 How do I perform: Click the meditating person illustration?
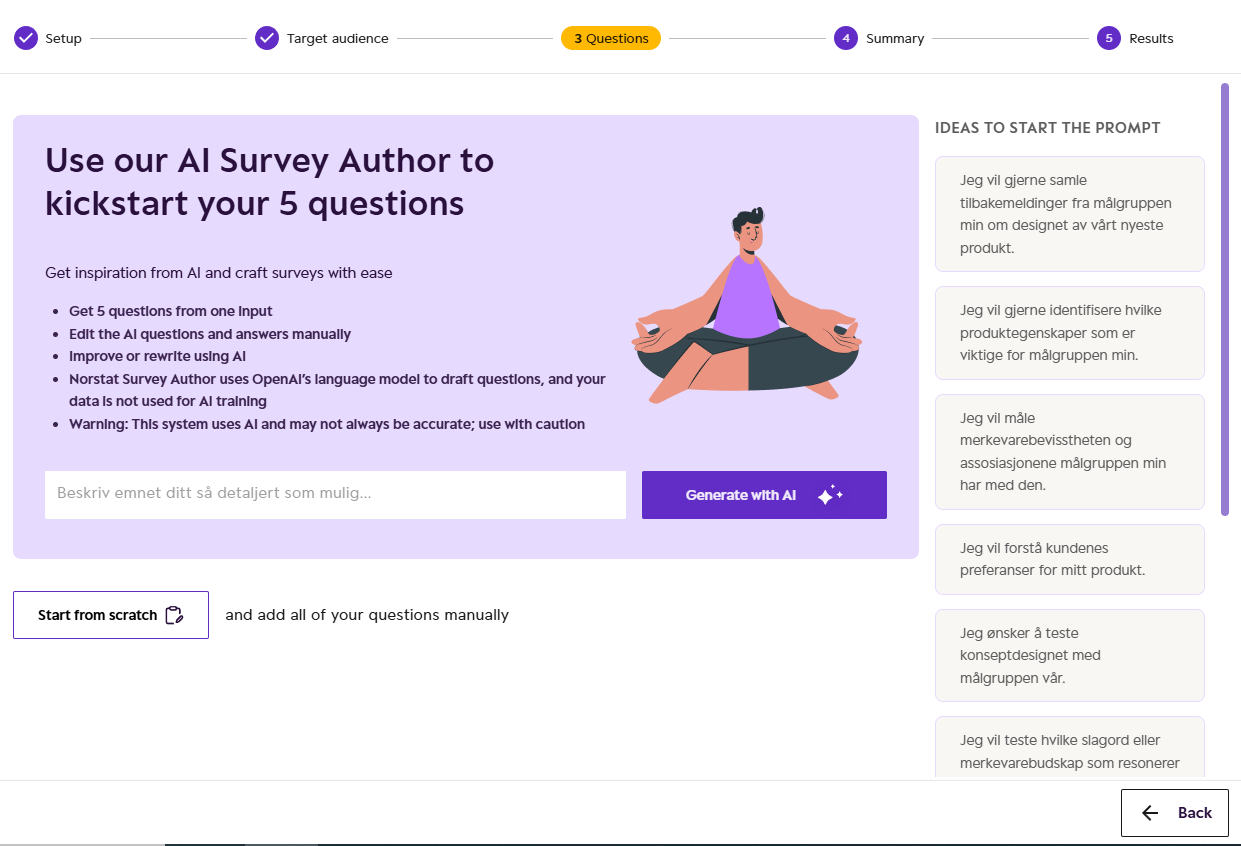tap(746, 305)
